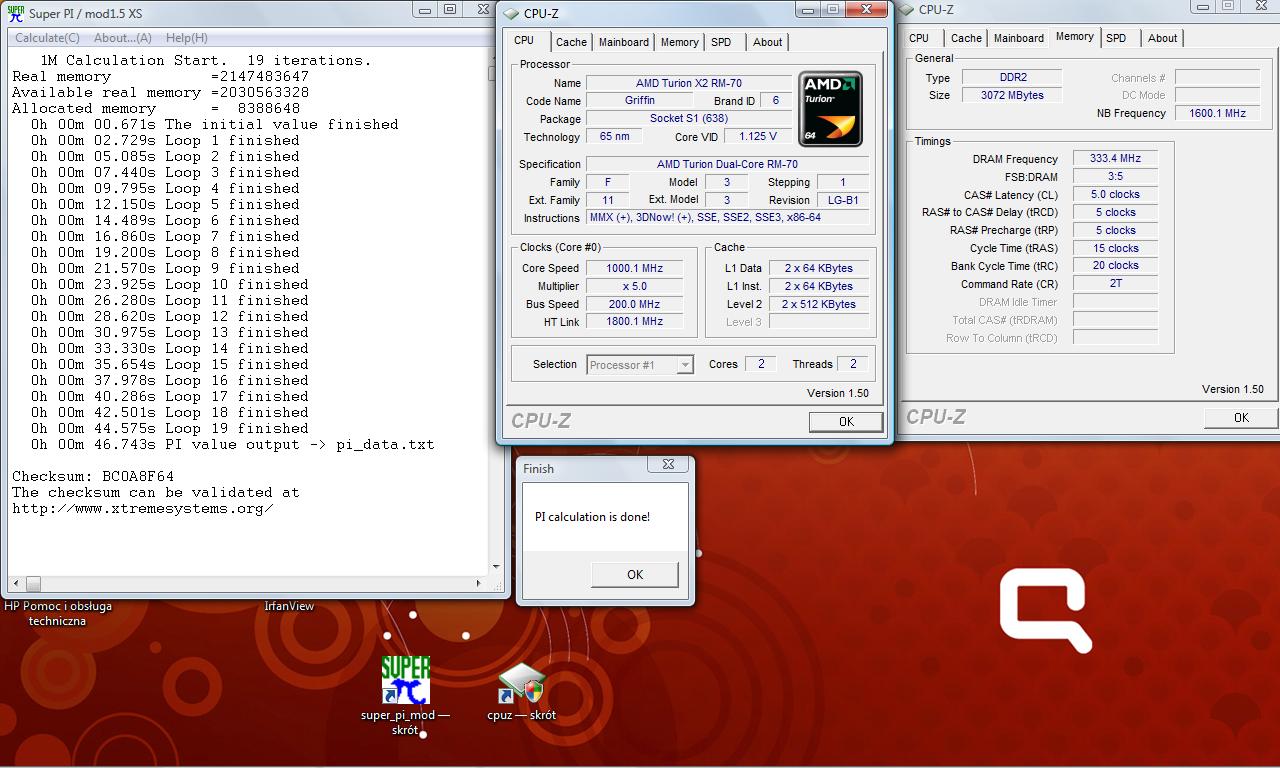Close the Finish dialog with its X button

tap(668, 465)
